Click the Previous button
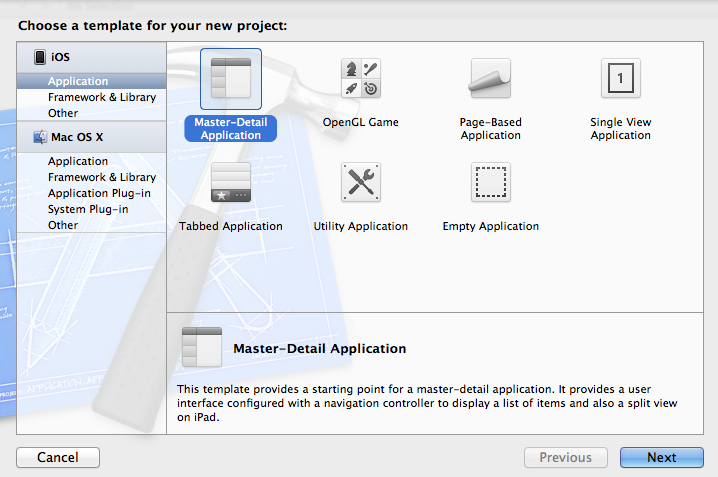The image size is (718, 477). click(566, 457)
